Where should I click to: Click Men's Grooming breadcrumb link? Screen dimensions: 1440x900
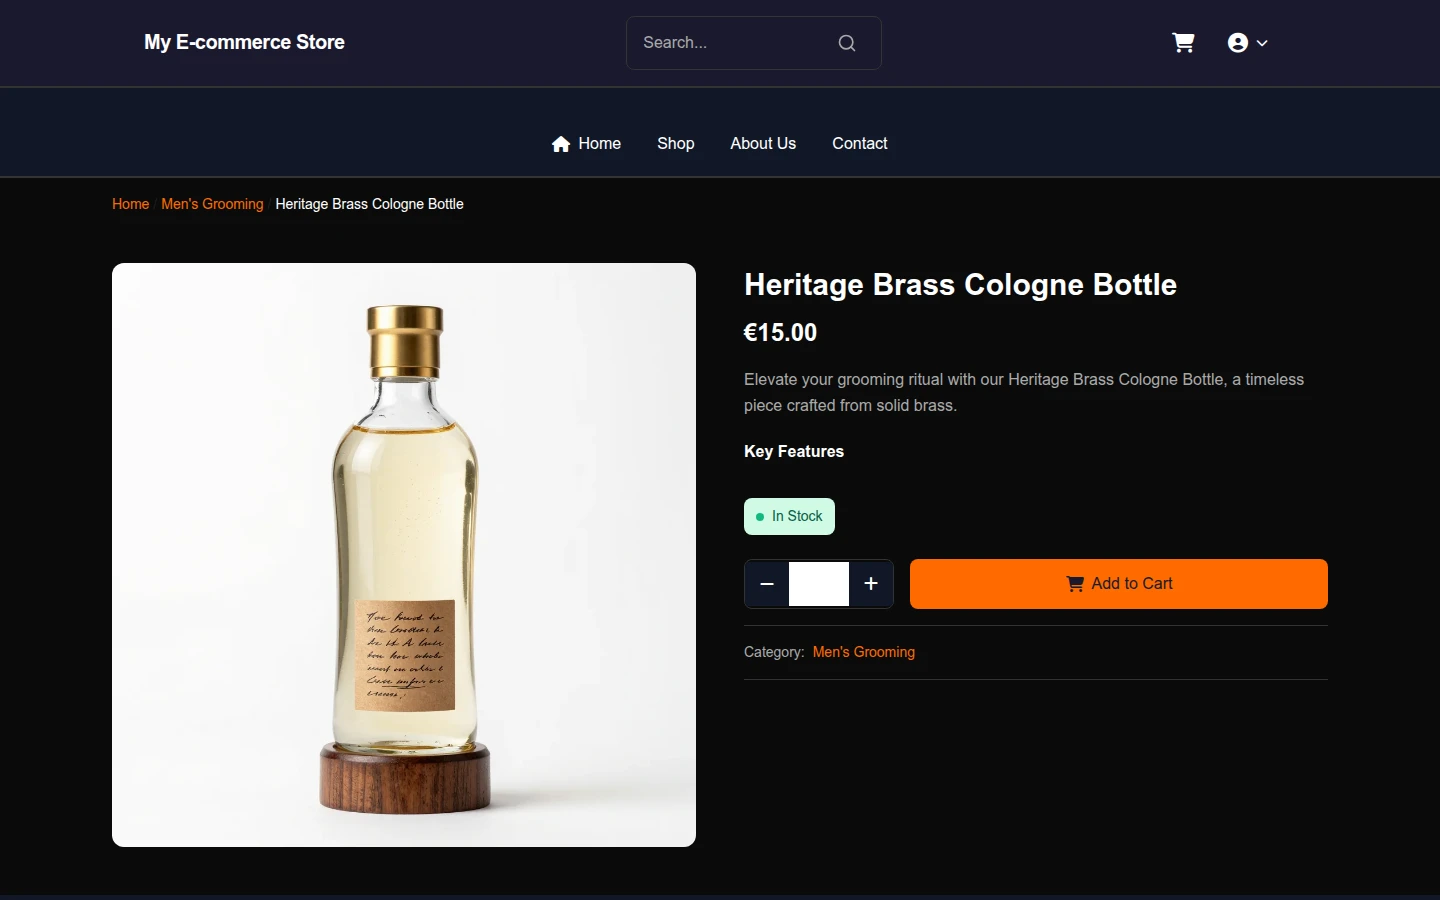pyautogui.click(x=212, y=204)
